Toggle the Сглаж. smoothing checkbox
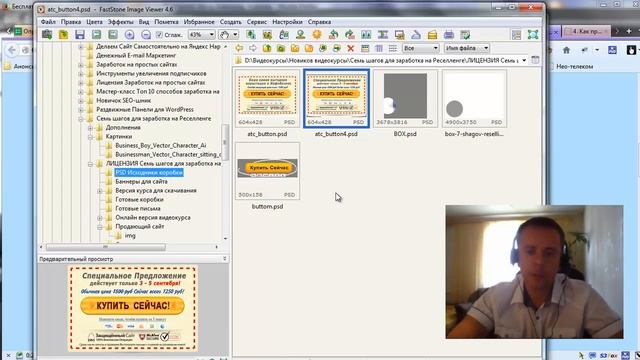The image size is (640, 360). tap(160, 35)
